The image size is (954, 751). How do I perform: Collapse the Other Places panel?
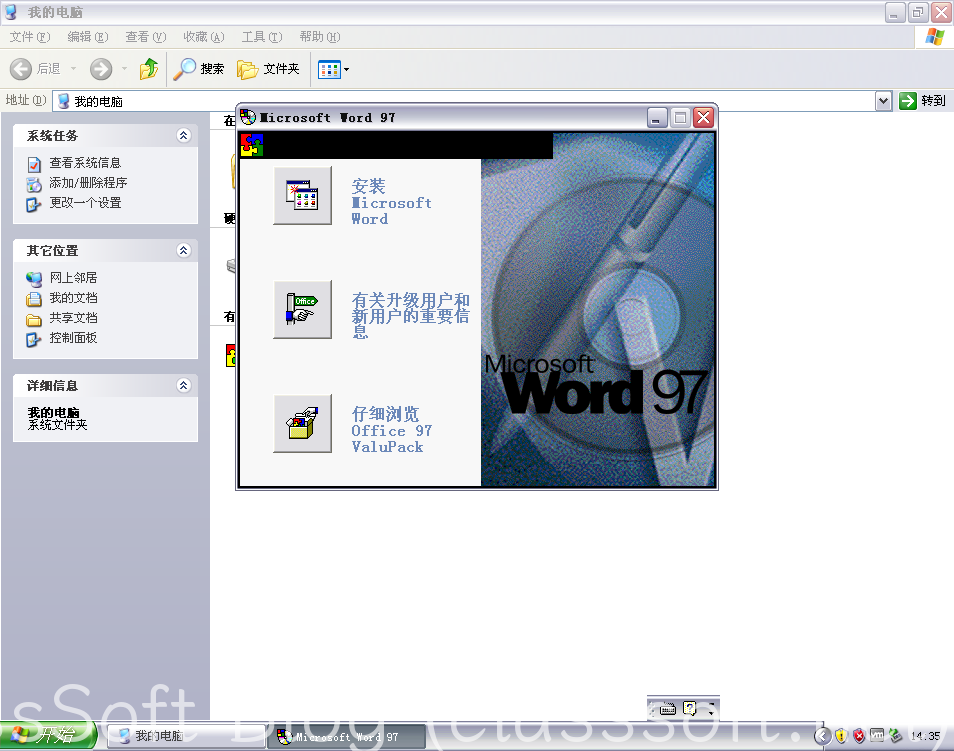(x=183, y=251)
